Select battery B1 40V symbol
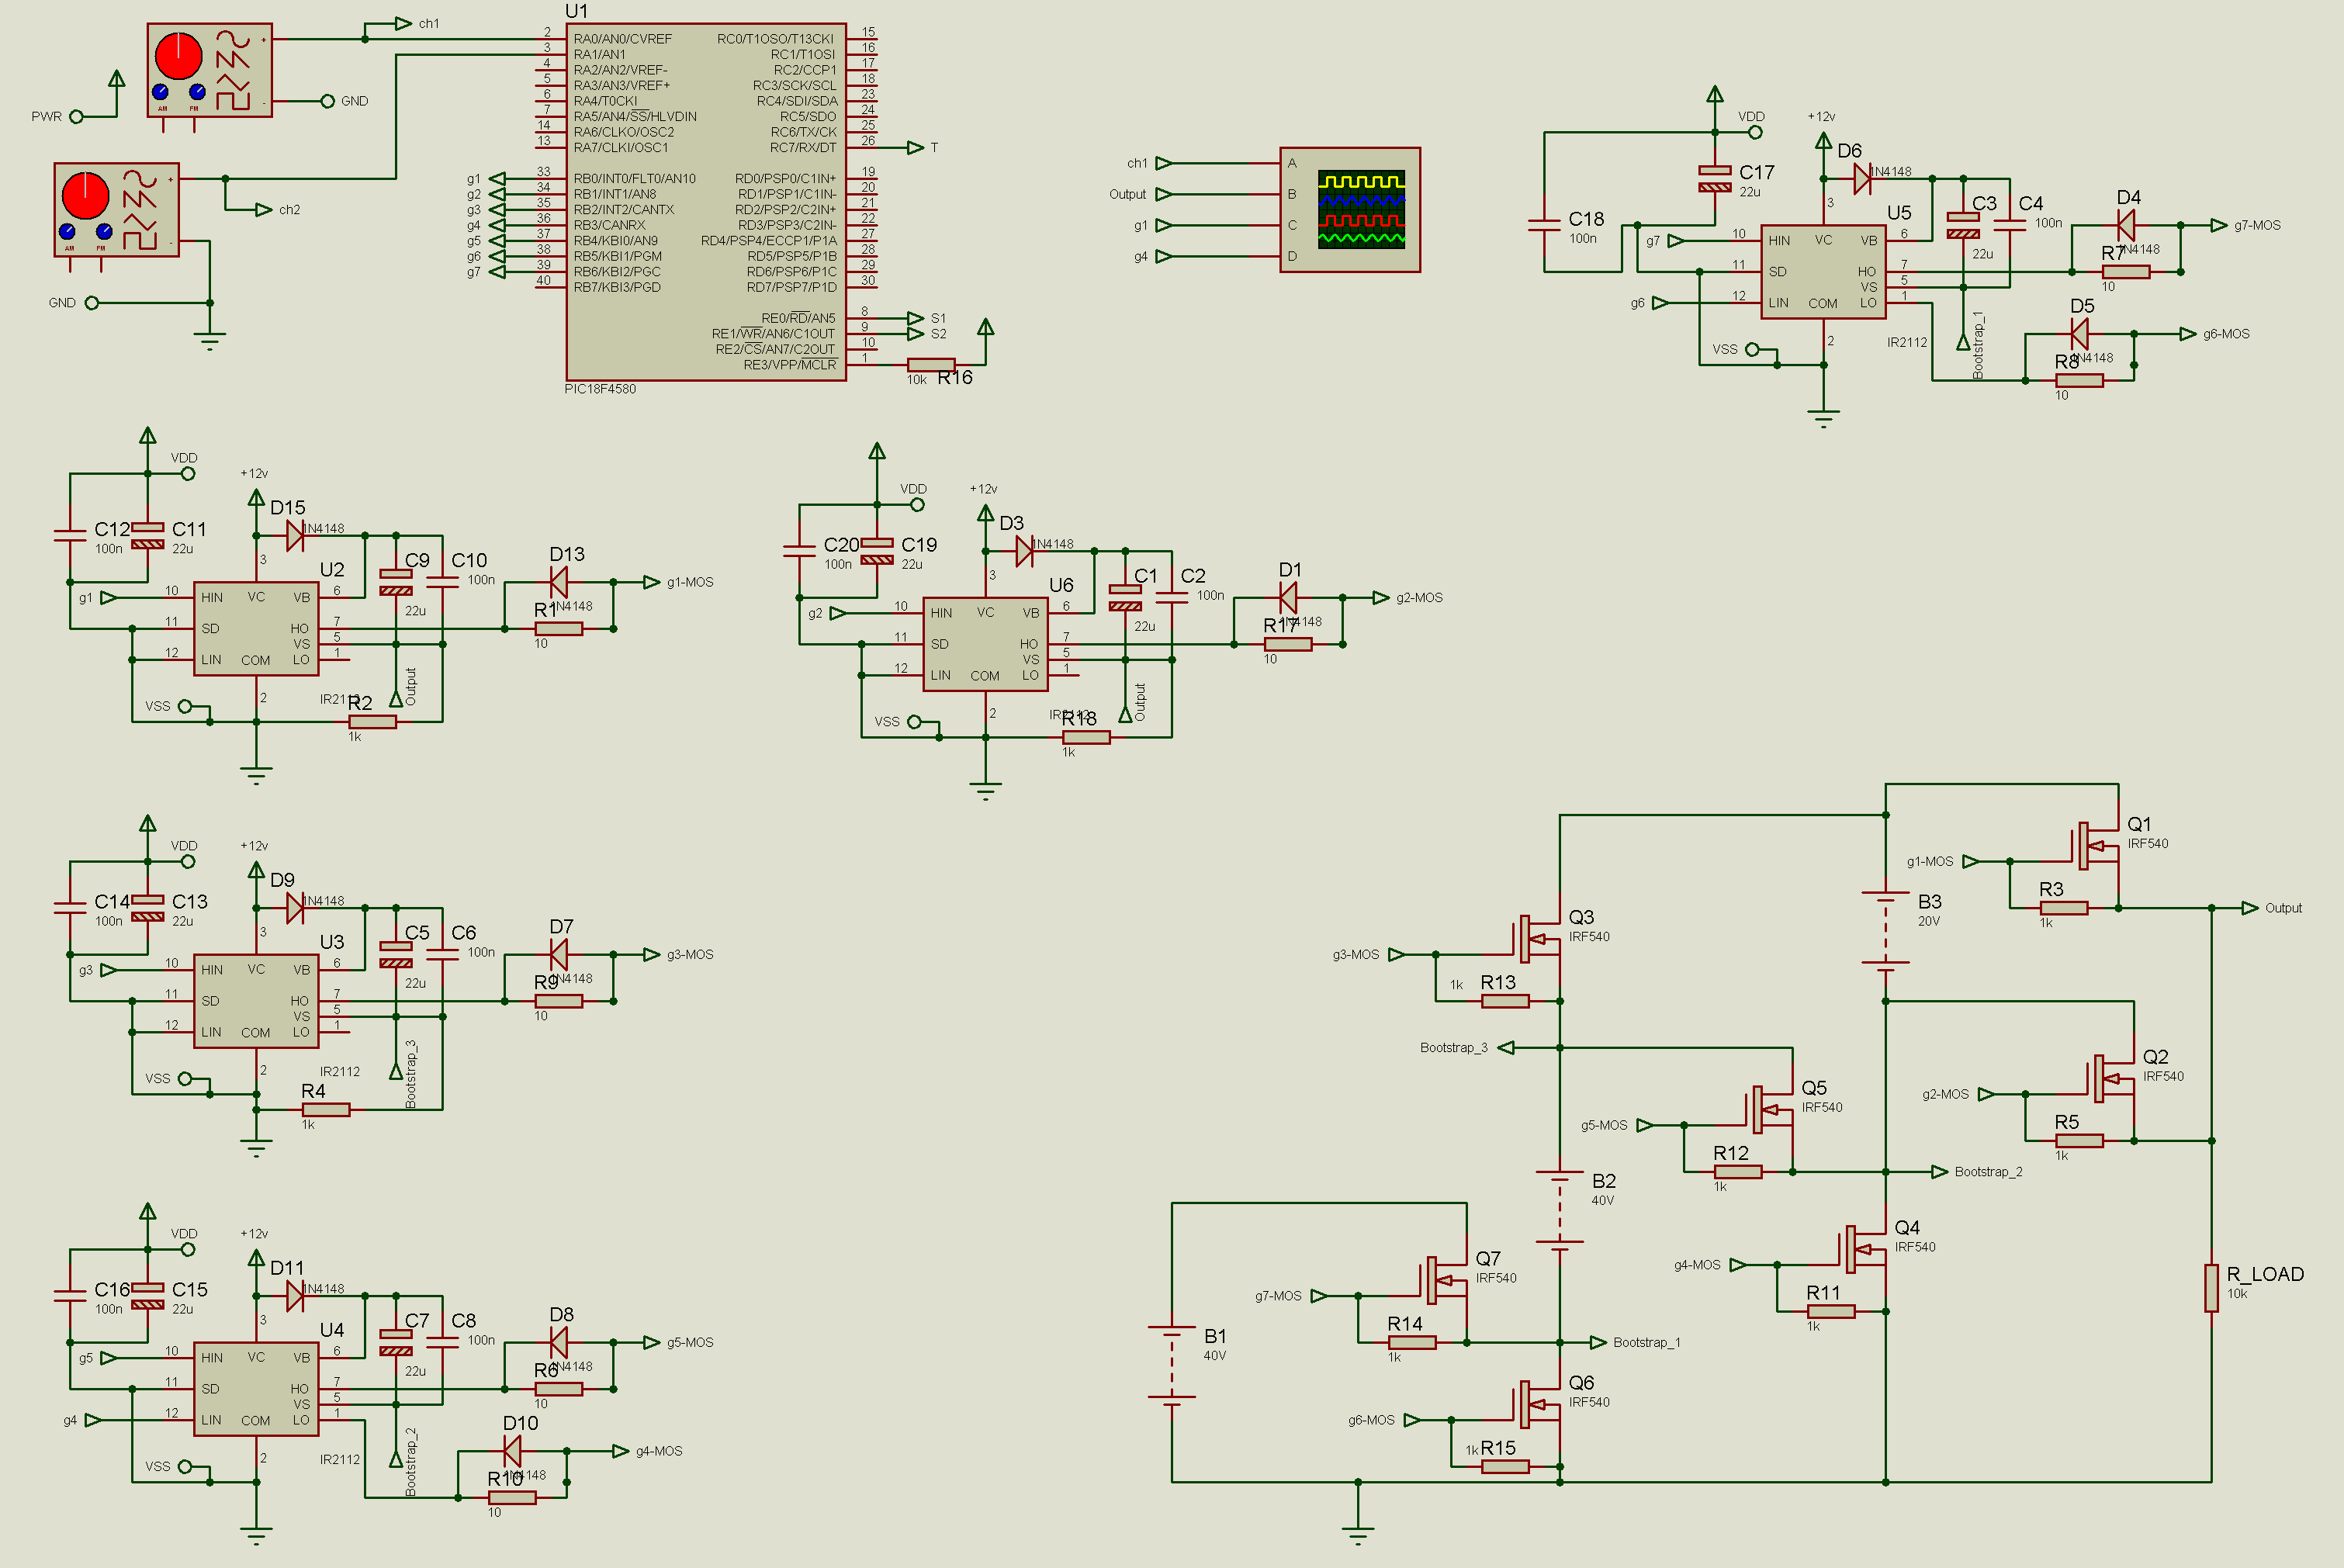 coord(1171,1365)
